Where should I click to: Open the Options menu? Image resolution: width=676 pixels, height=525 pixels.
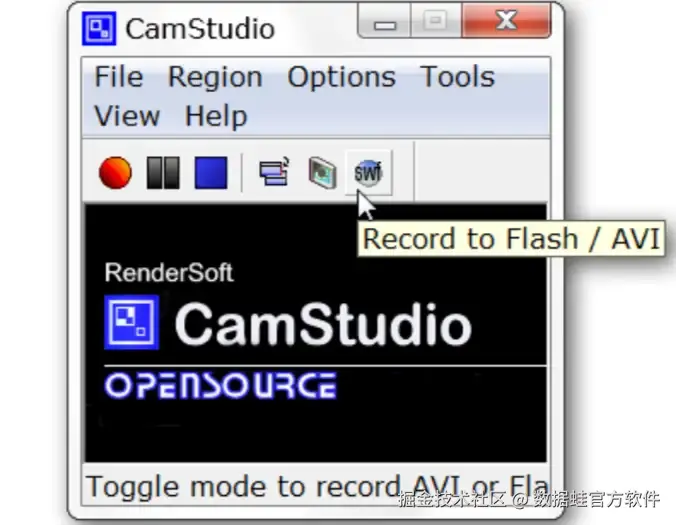coord(341,78)
